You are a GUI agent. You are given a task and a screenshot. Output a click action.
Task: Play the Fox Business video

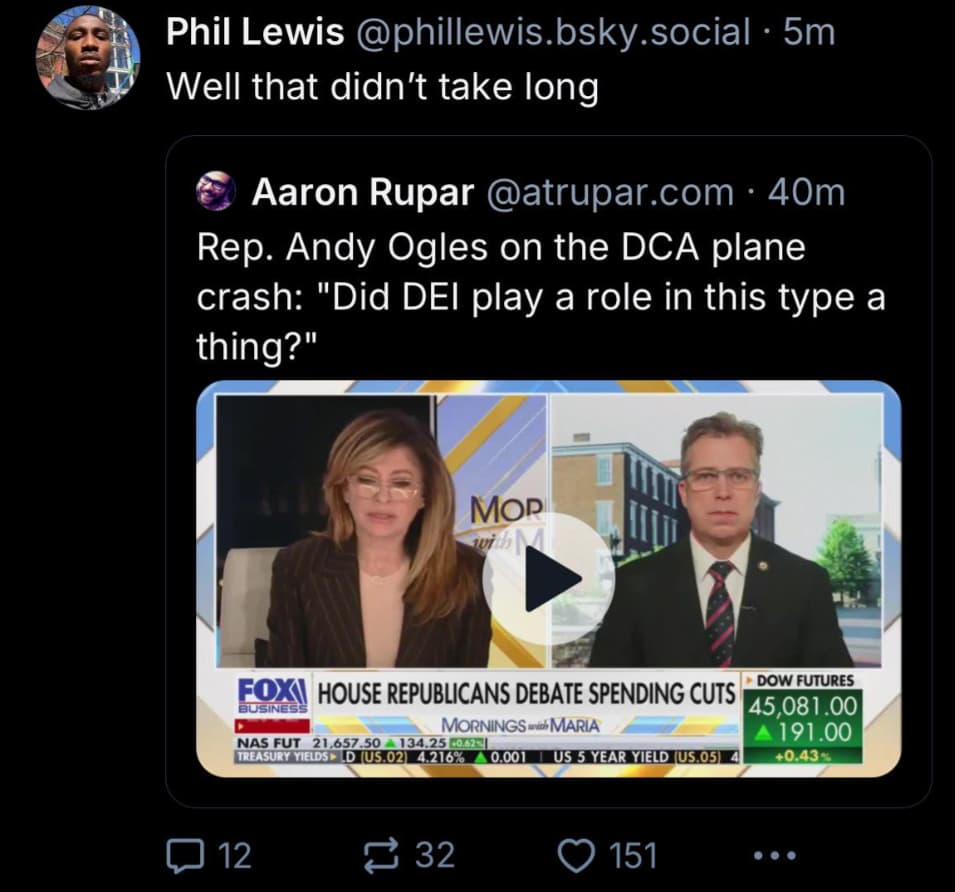coord(549,578)
